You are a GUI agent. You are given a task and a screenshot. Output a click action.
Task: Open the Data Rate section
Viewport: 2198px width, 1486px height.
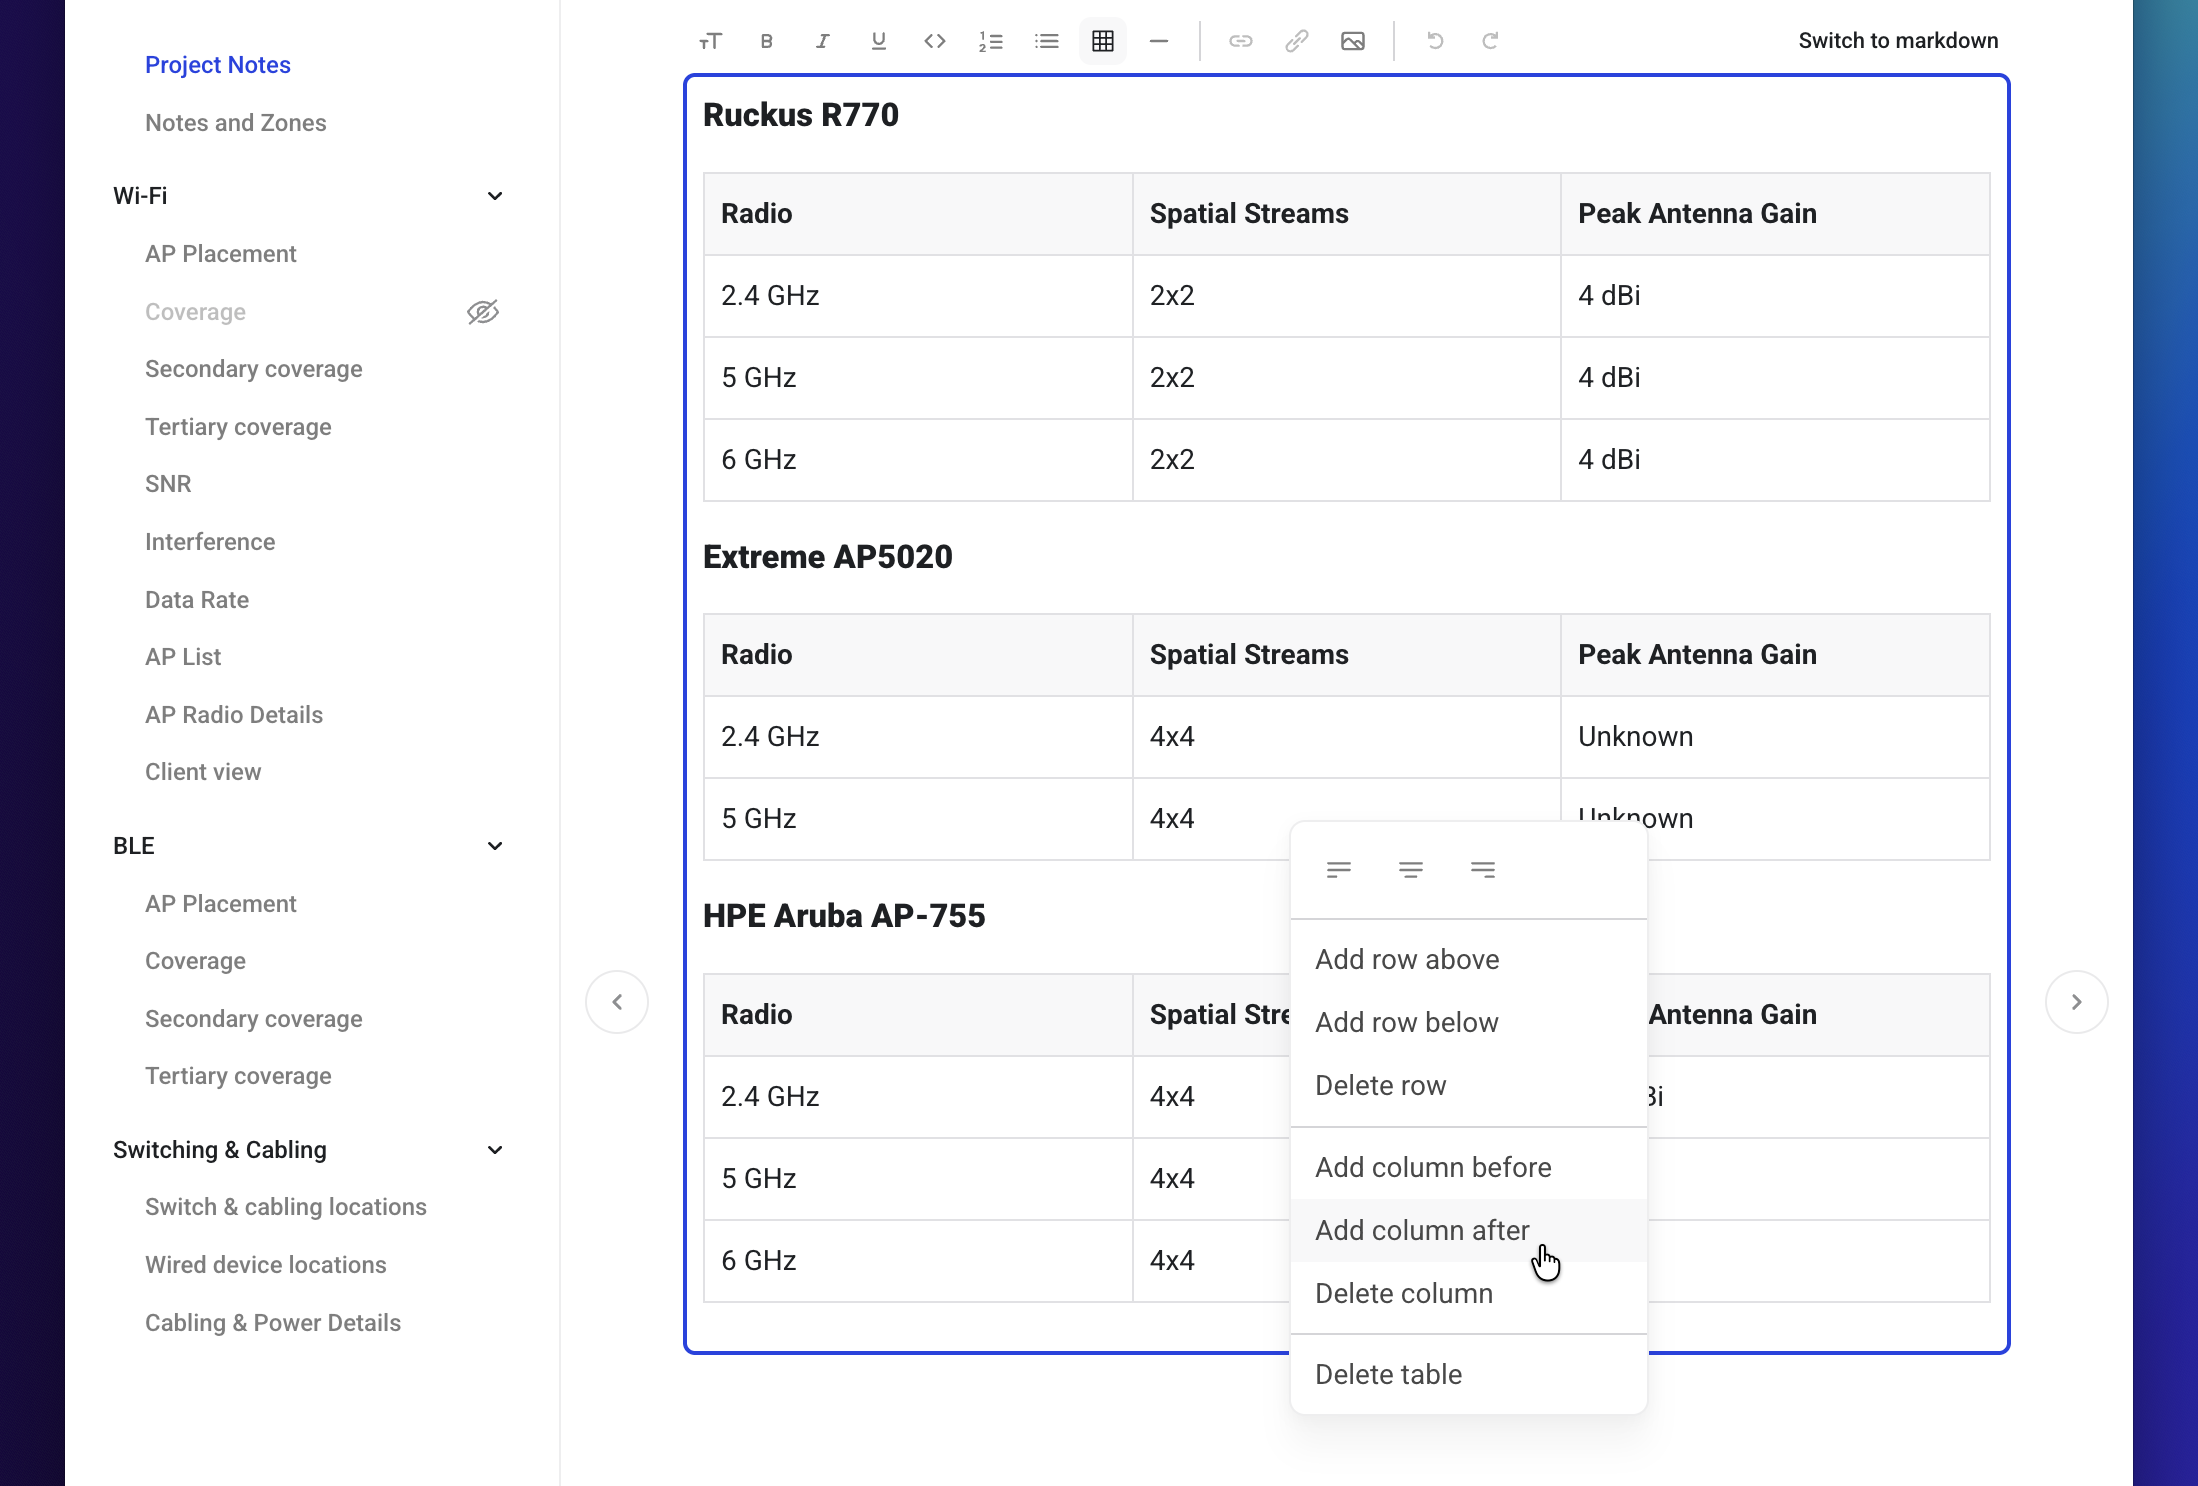(x=197, y=600)
